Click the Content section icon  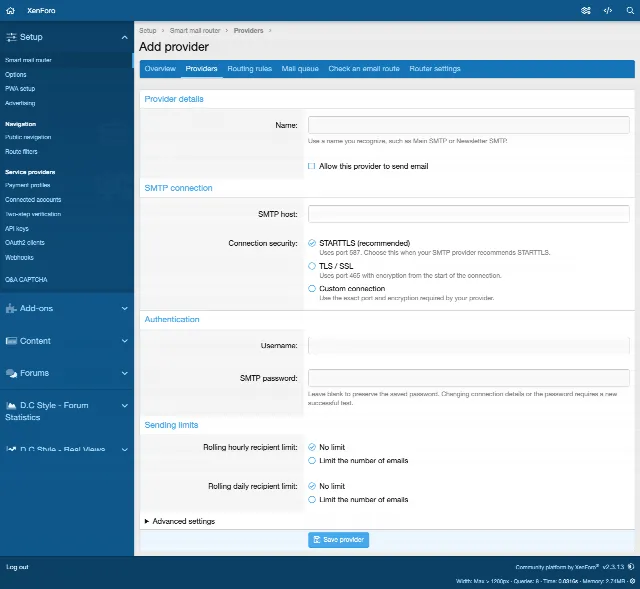(x=11, y=341)
